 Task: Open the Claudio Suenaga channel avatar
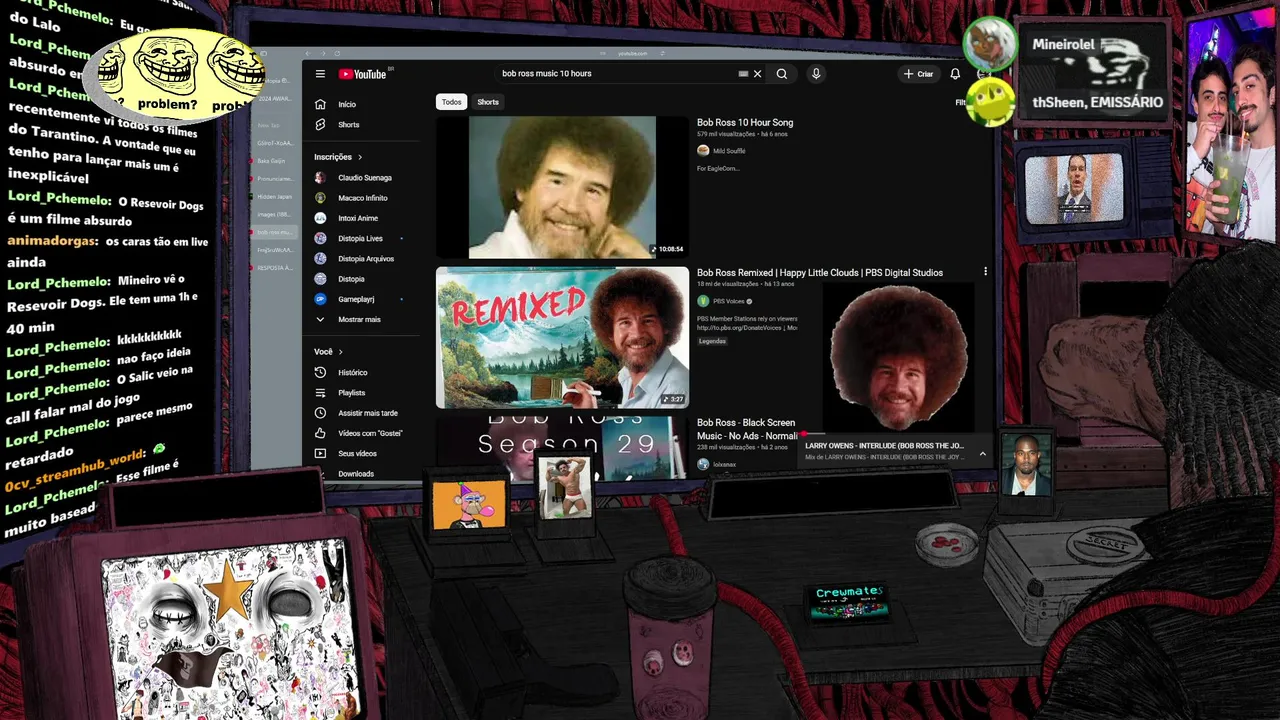320,177
